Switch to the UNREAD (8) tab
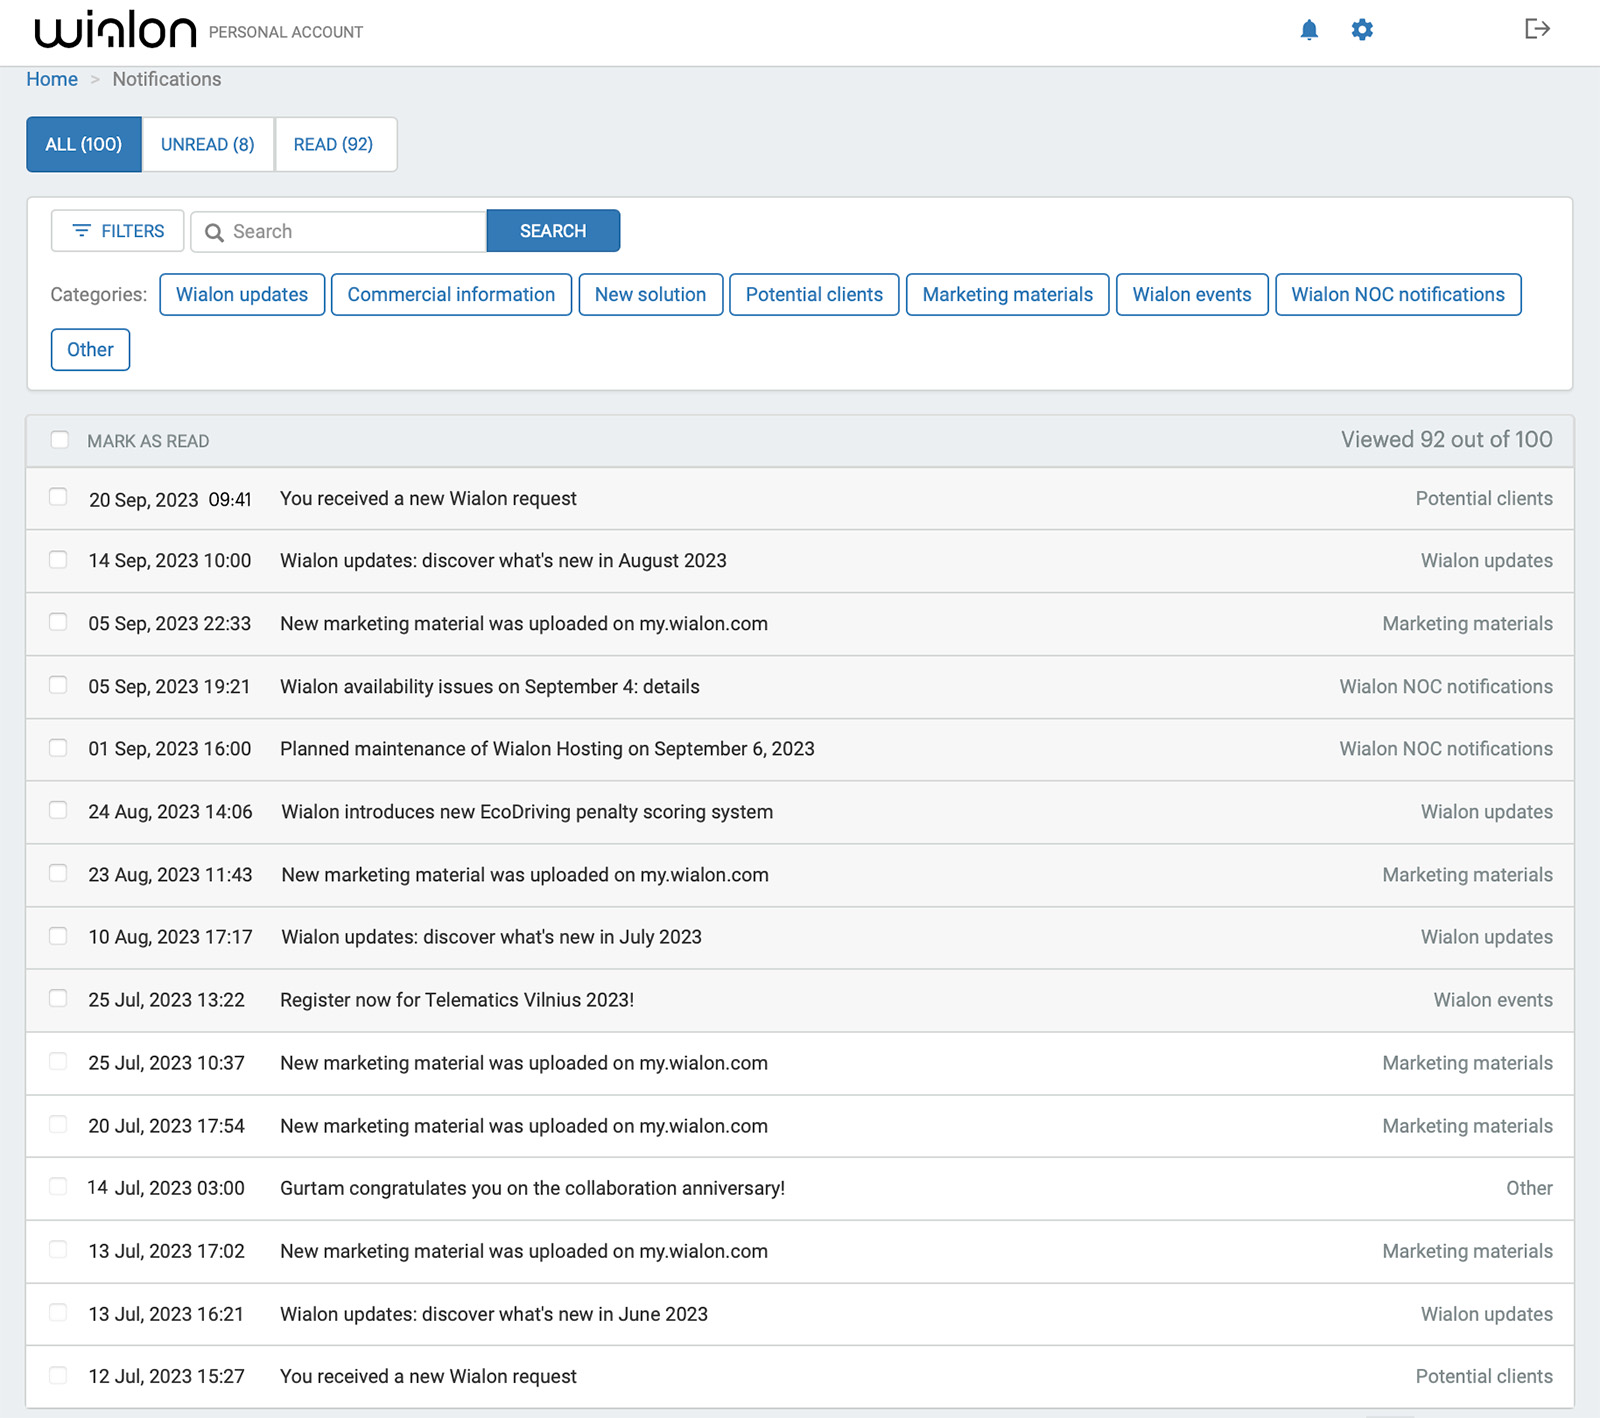 [x=207, y=144]
